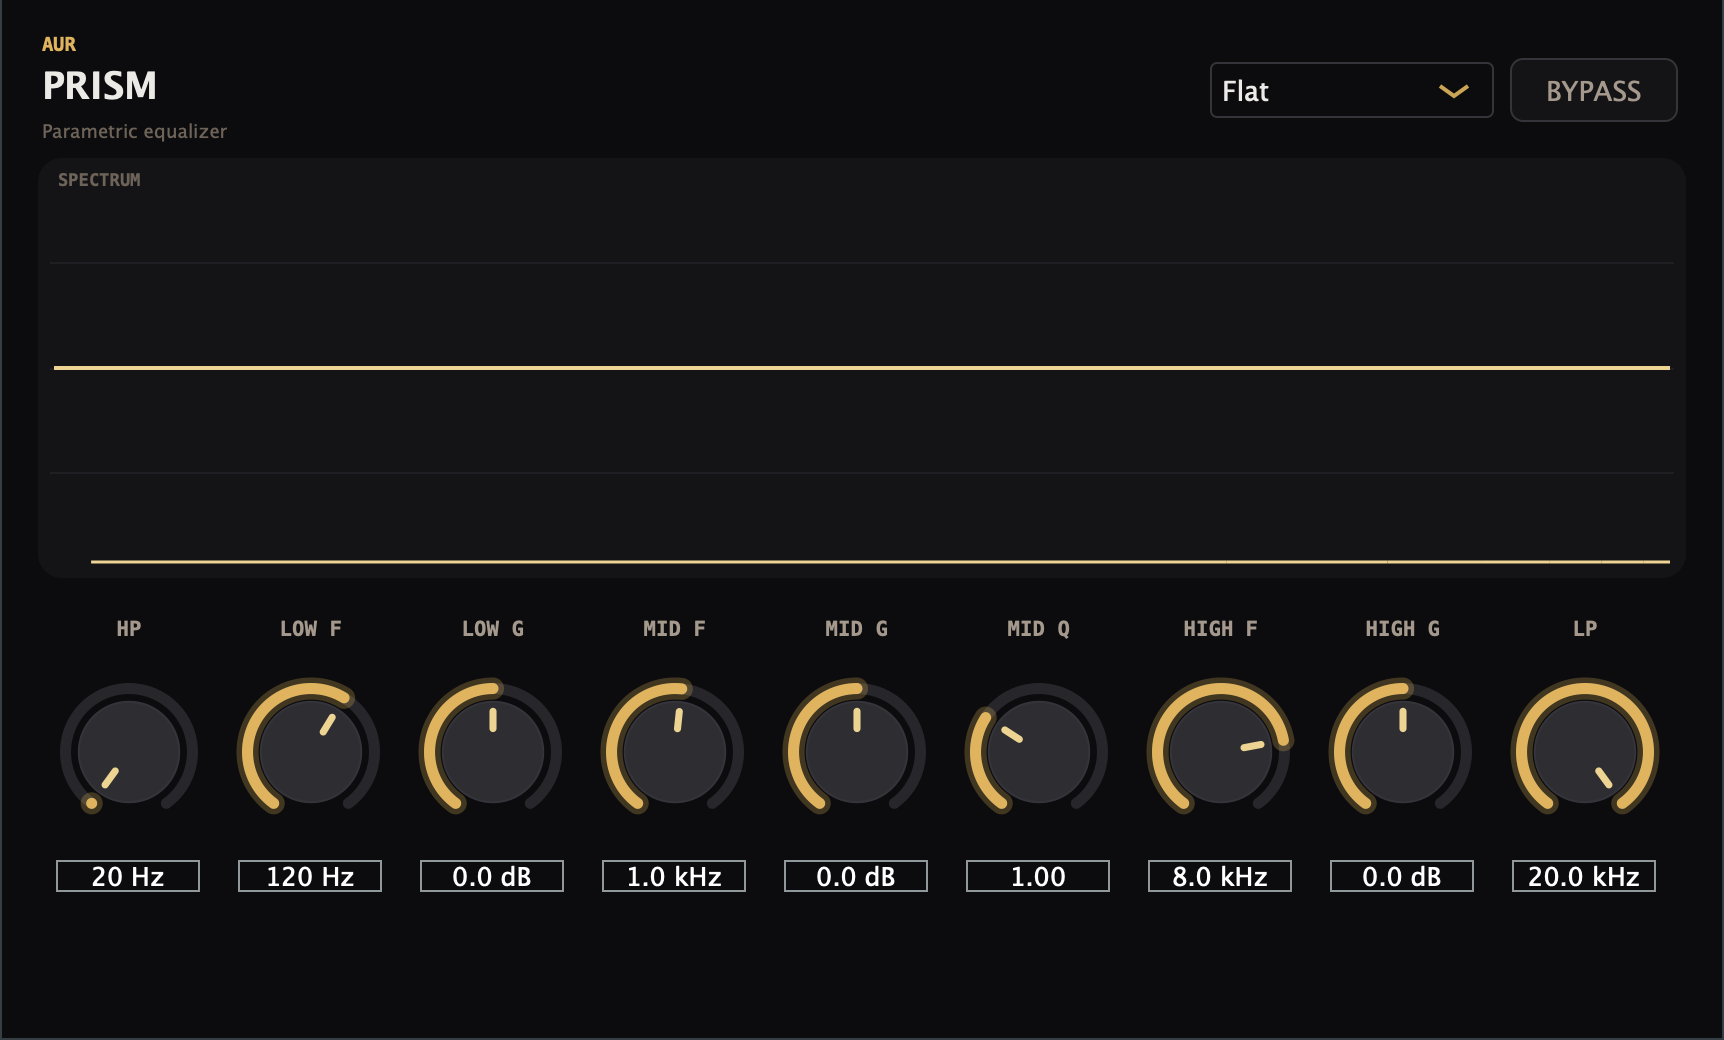Toggle the BYPASS button
Viewport: 1724px width, 1040px height.
click(x=1593, y=90)
